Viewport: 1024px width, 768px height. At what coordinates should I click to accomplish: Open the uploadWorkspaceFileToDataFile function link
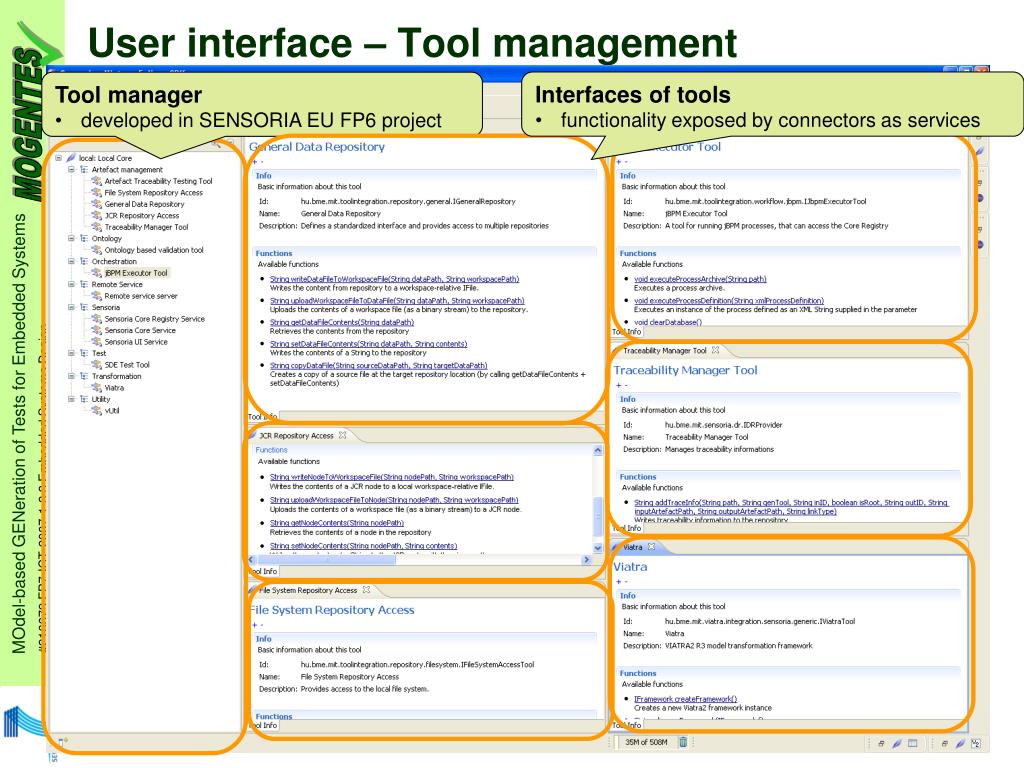coord(397,301)
